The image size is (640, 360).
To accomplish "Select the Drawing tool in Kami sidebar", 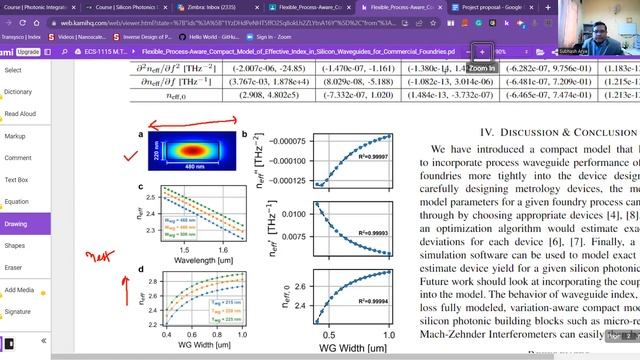I will [25, 224].
